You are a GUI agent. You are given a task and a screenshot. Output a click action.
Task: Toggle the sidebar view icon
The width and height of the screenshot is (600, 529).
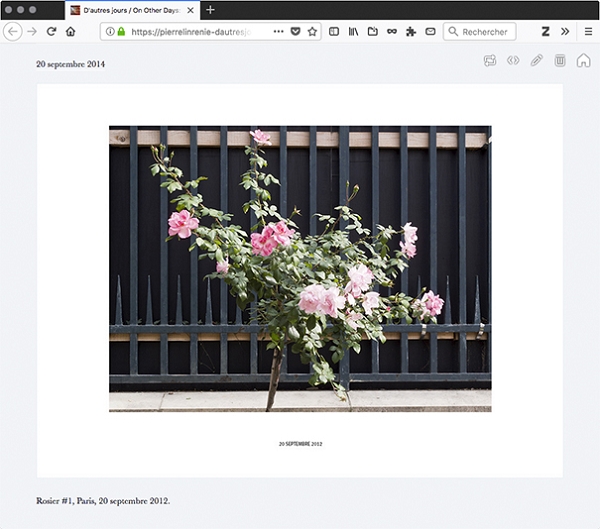point(334,32)
